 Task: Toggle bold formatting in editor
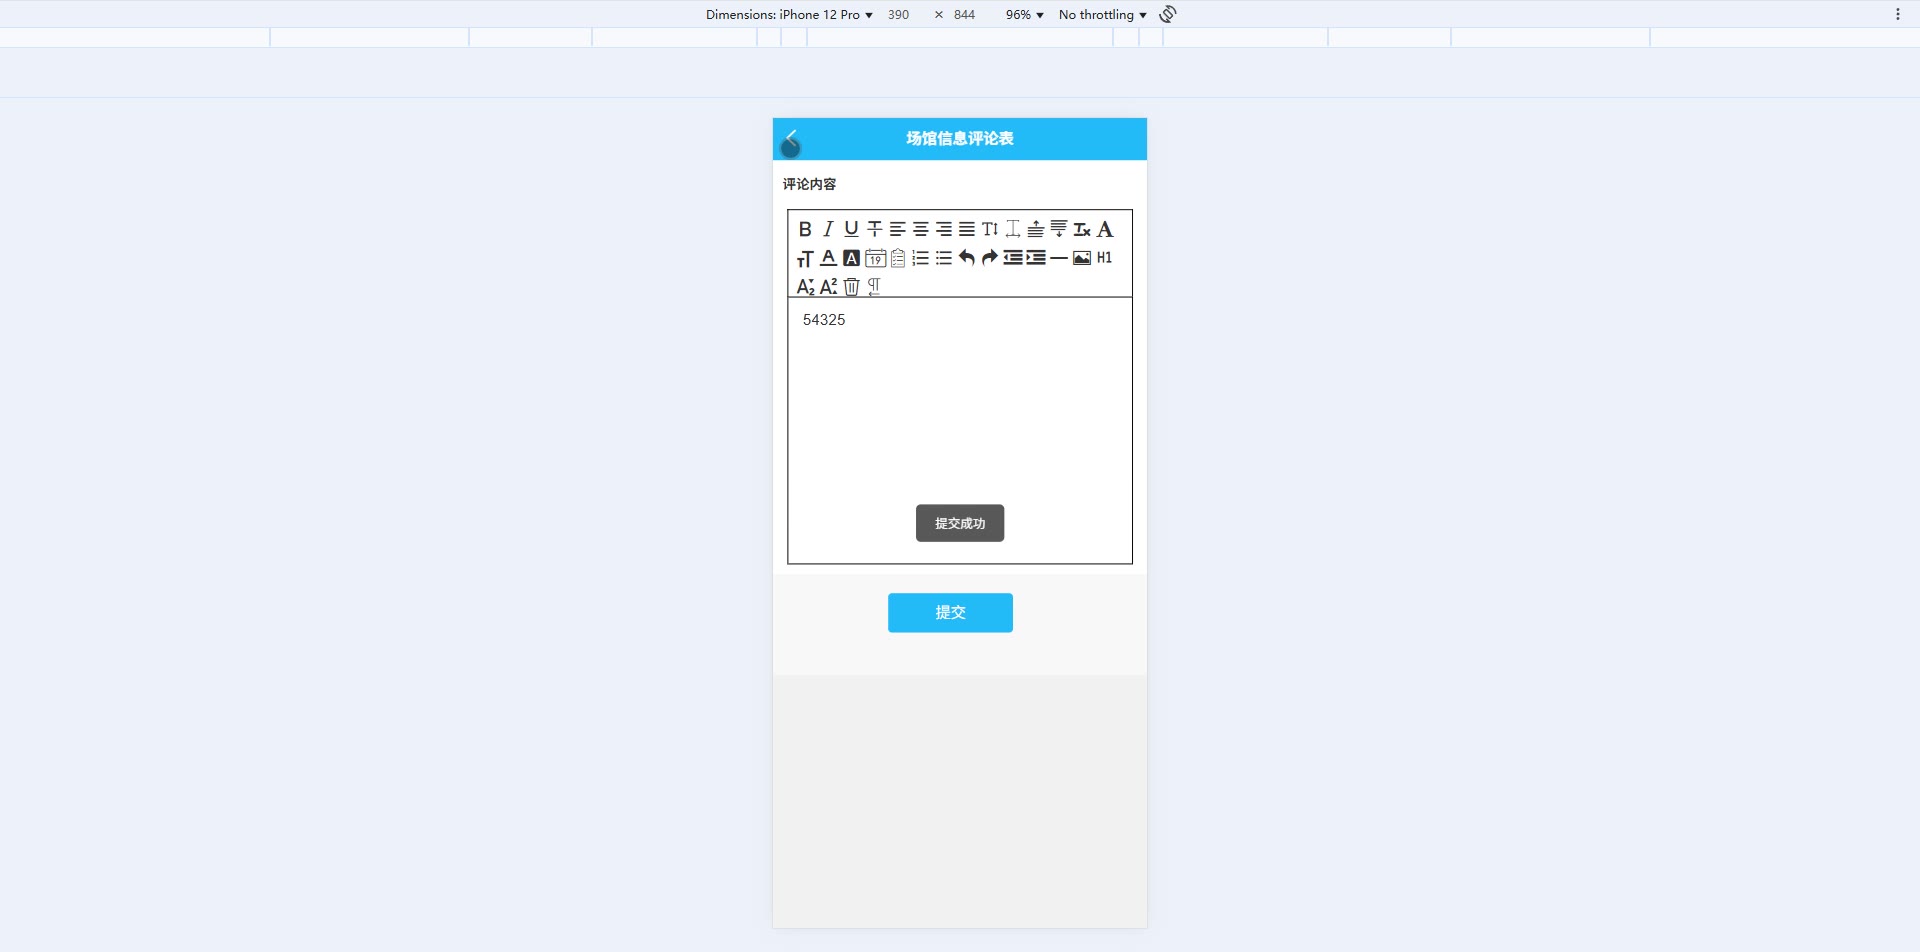pos(805,229)
